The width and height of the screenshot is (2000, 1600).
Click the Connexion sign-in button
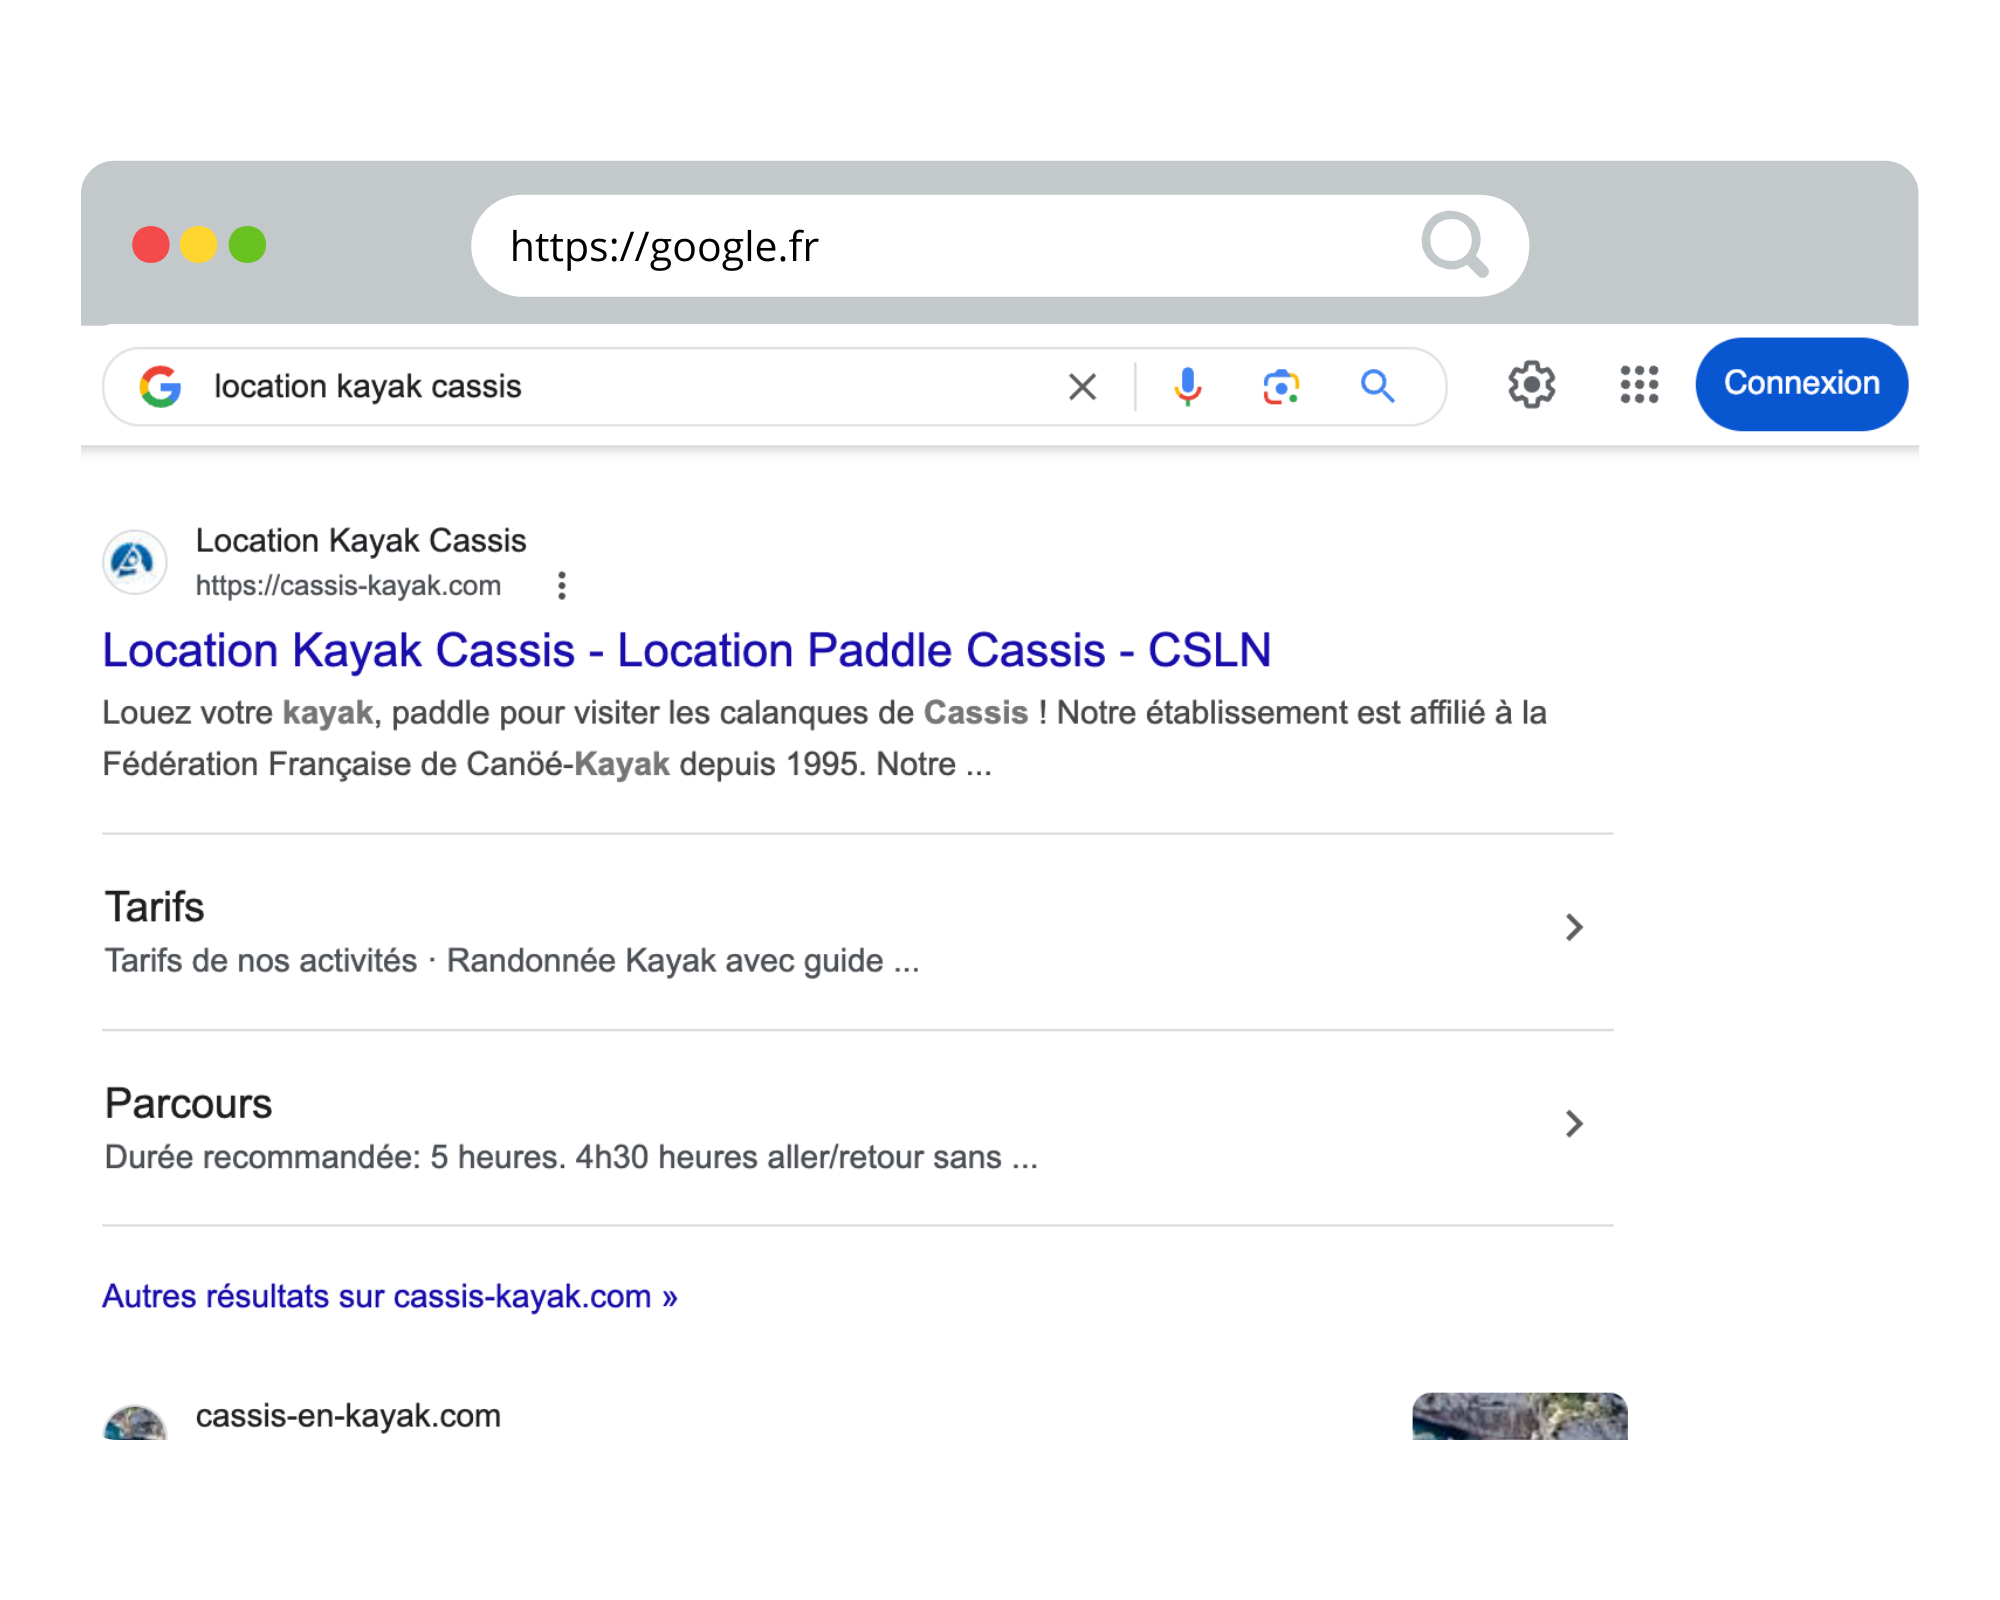pyautogui.click(x=1801, y=384)
